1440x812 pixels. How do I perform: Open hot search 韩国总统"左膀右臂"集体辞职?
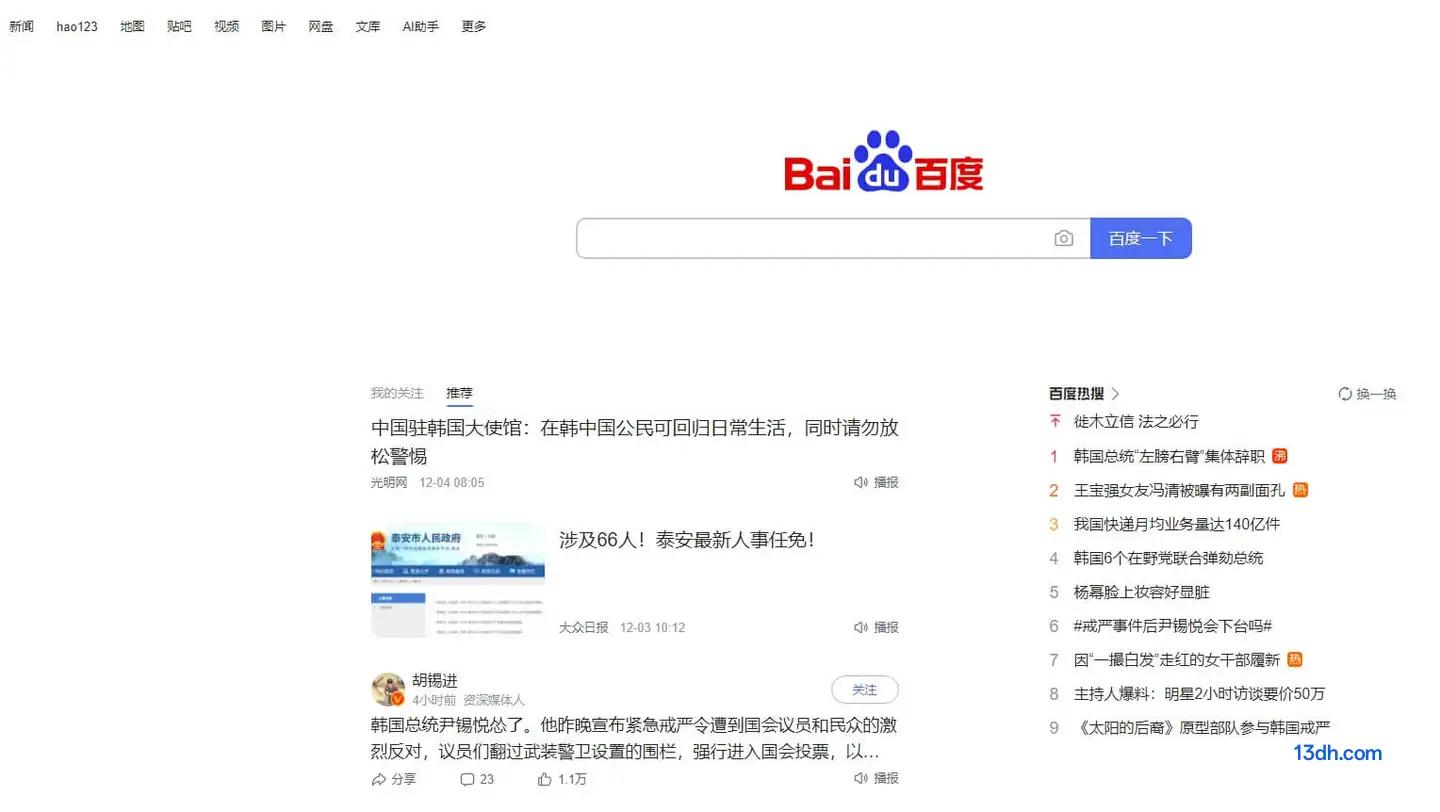1170,456
